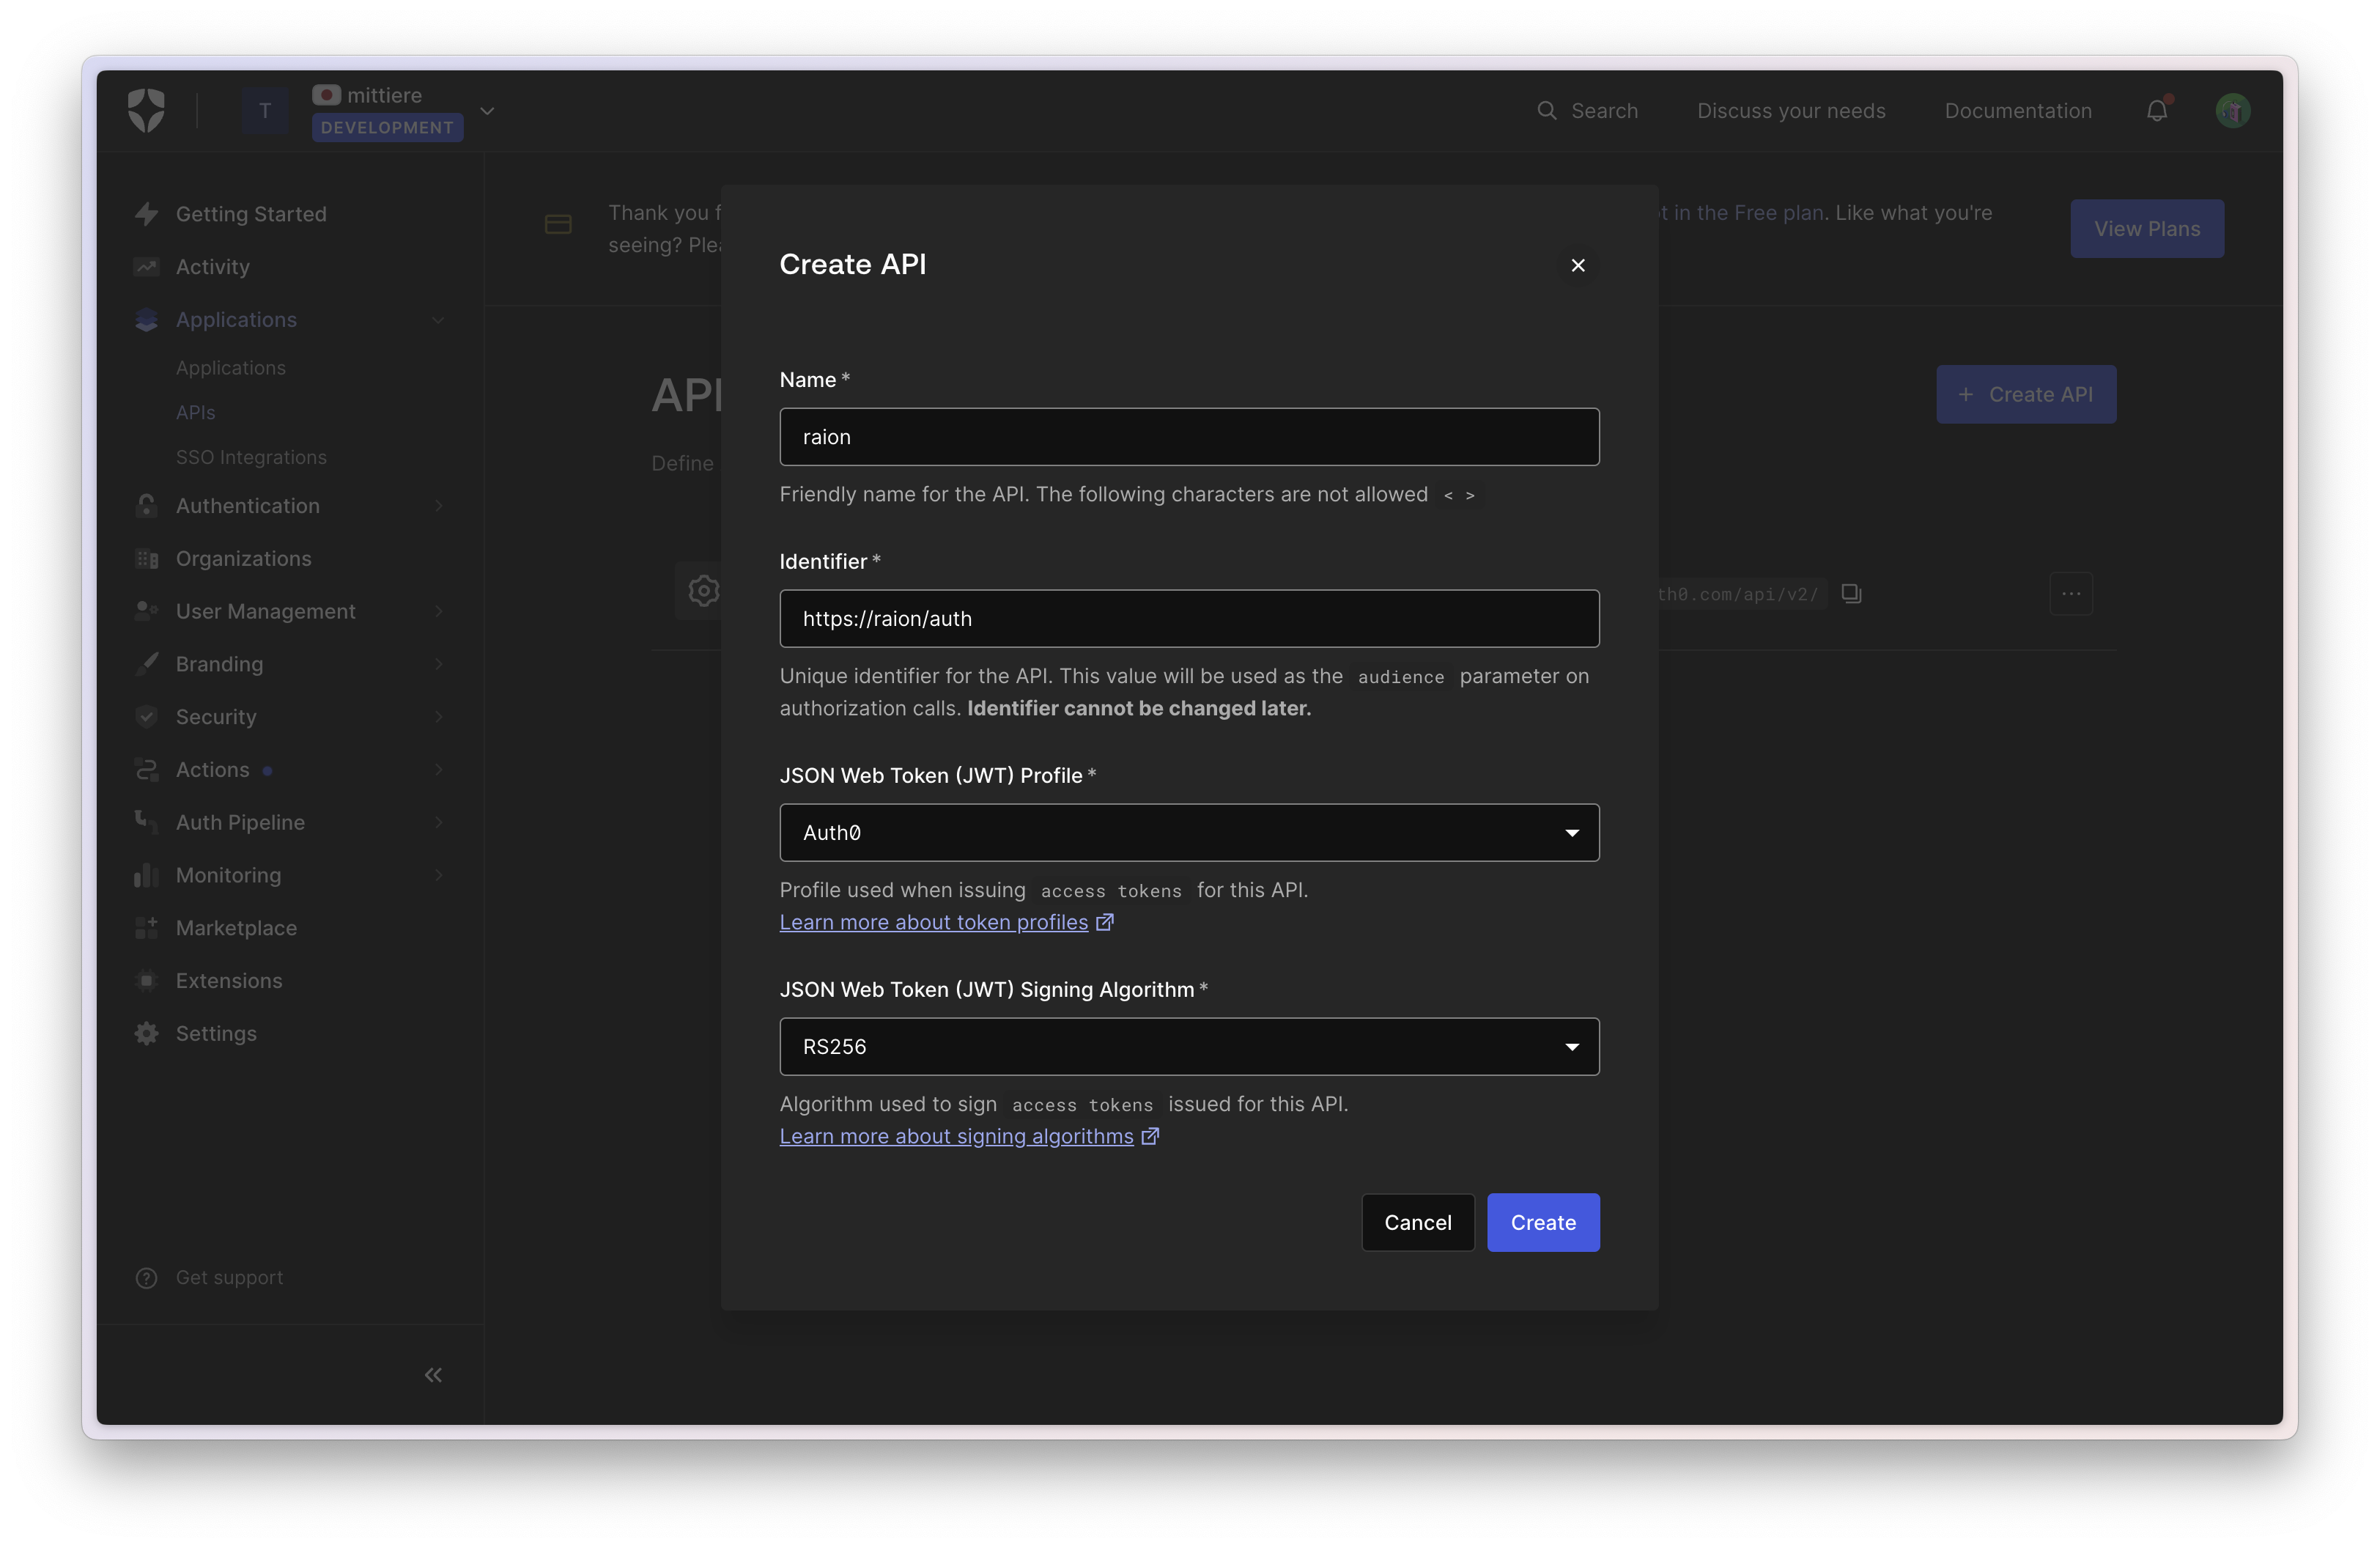2380x1548 pixels.
Task: Close the Create API dialog
Action: click(1578, 265)
